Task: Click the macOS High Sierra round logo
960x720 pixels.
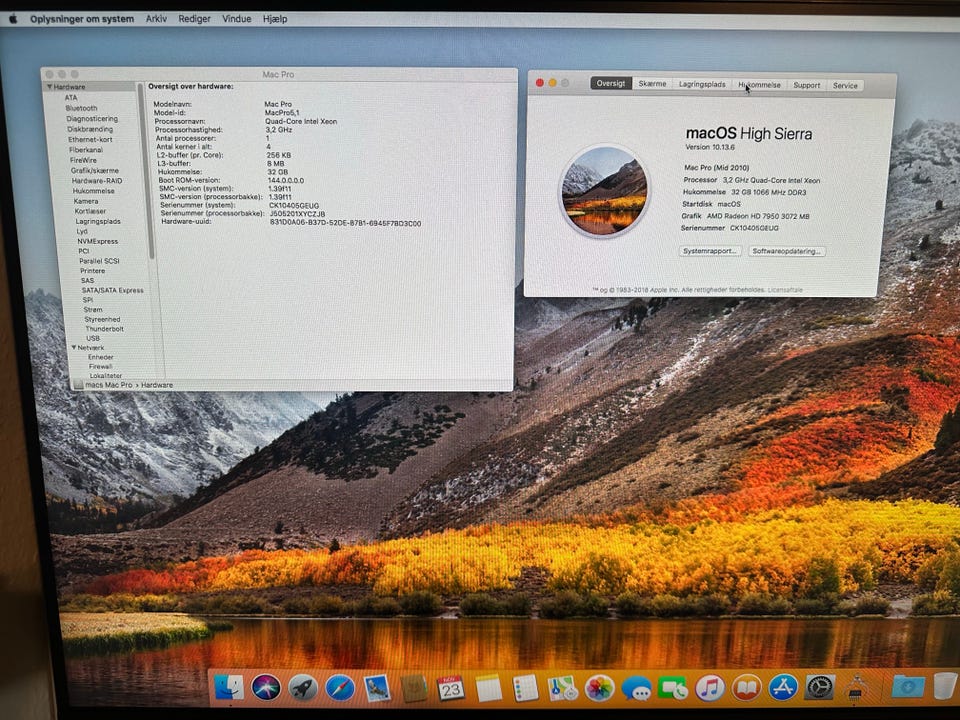Action: point(605,190)
